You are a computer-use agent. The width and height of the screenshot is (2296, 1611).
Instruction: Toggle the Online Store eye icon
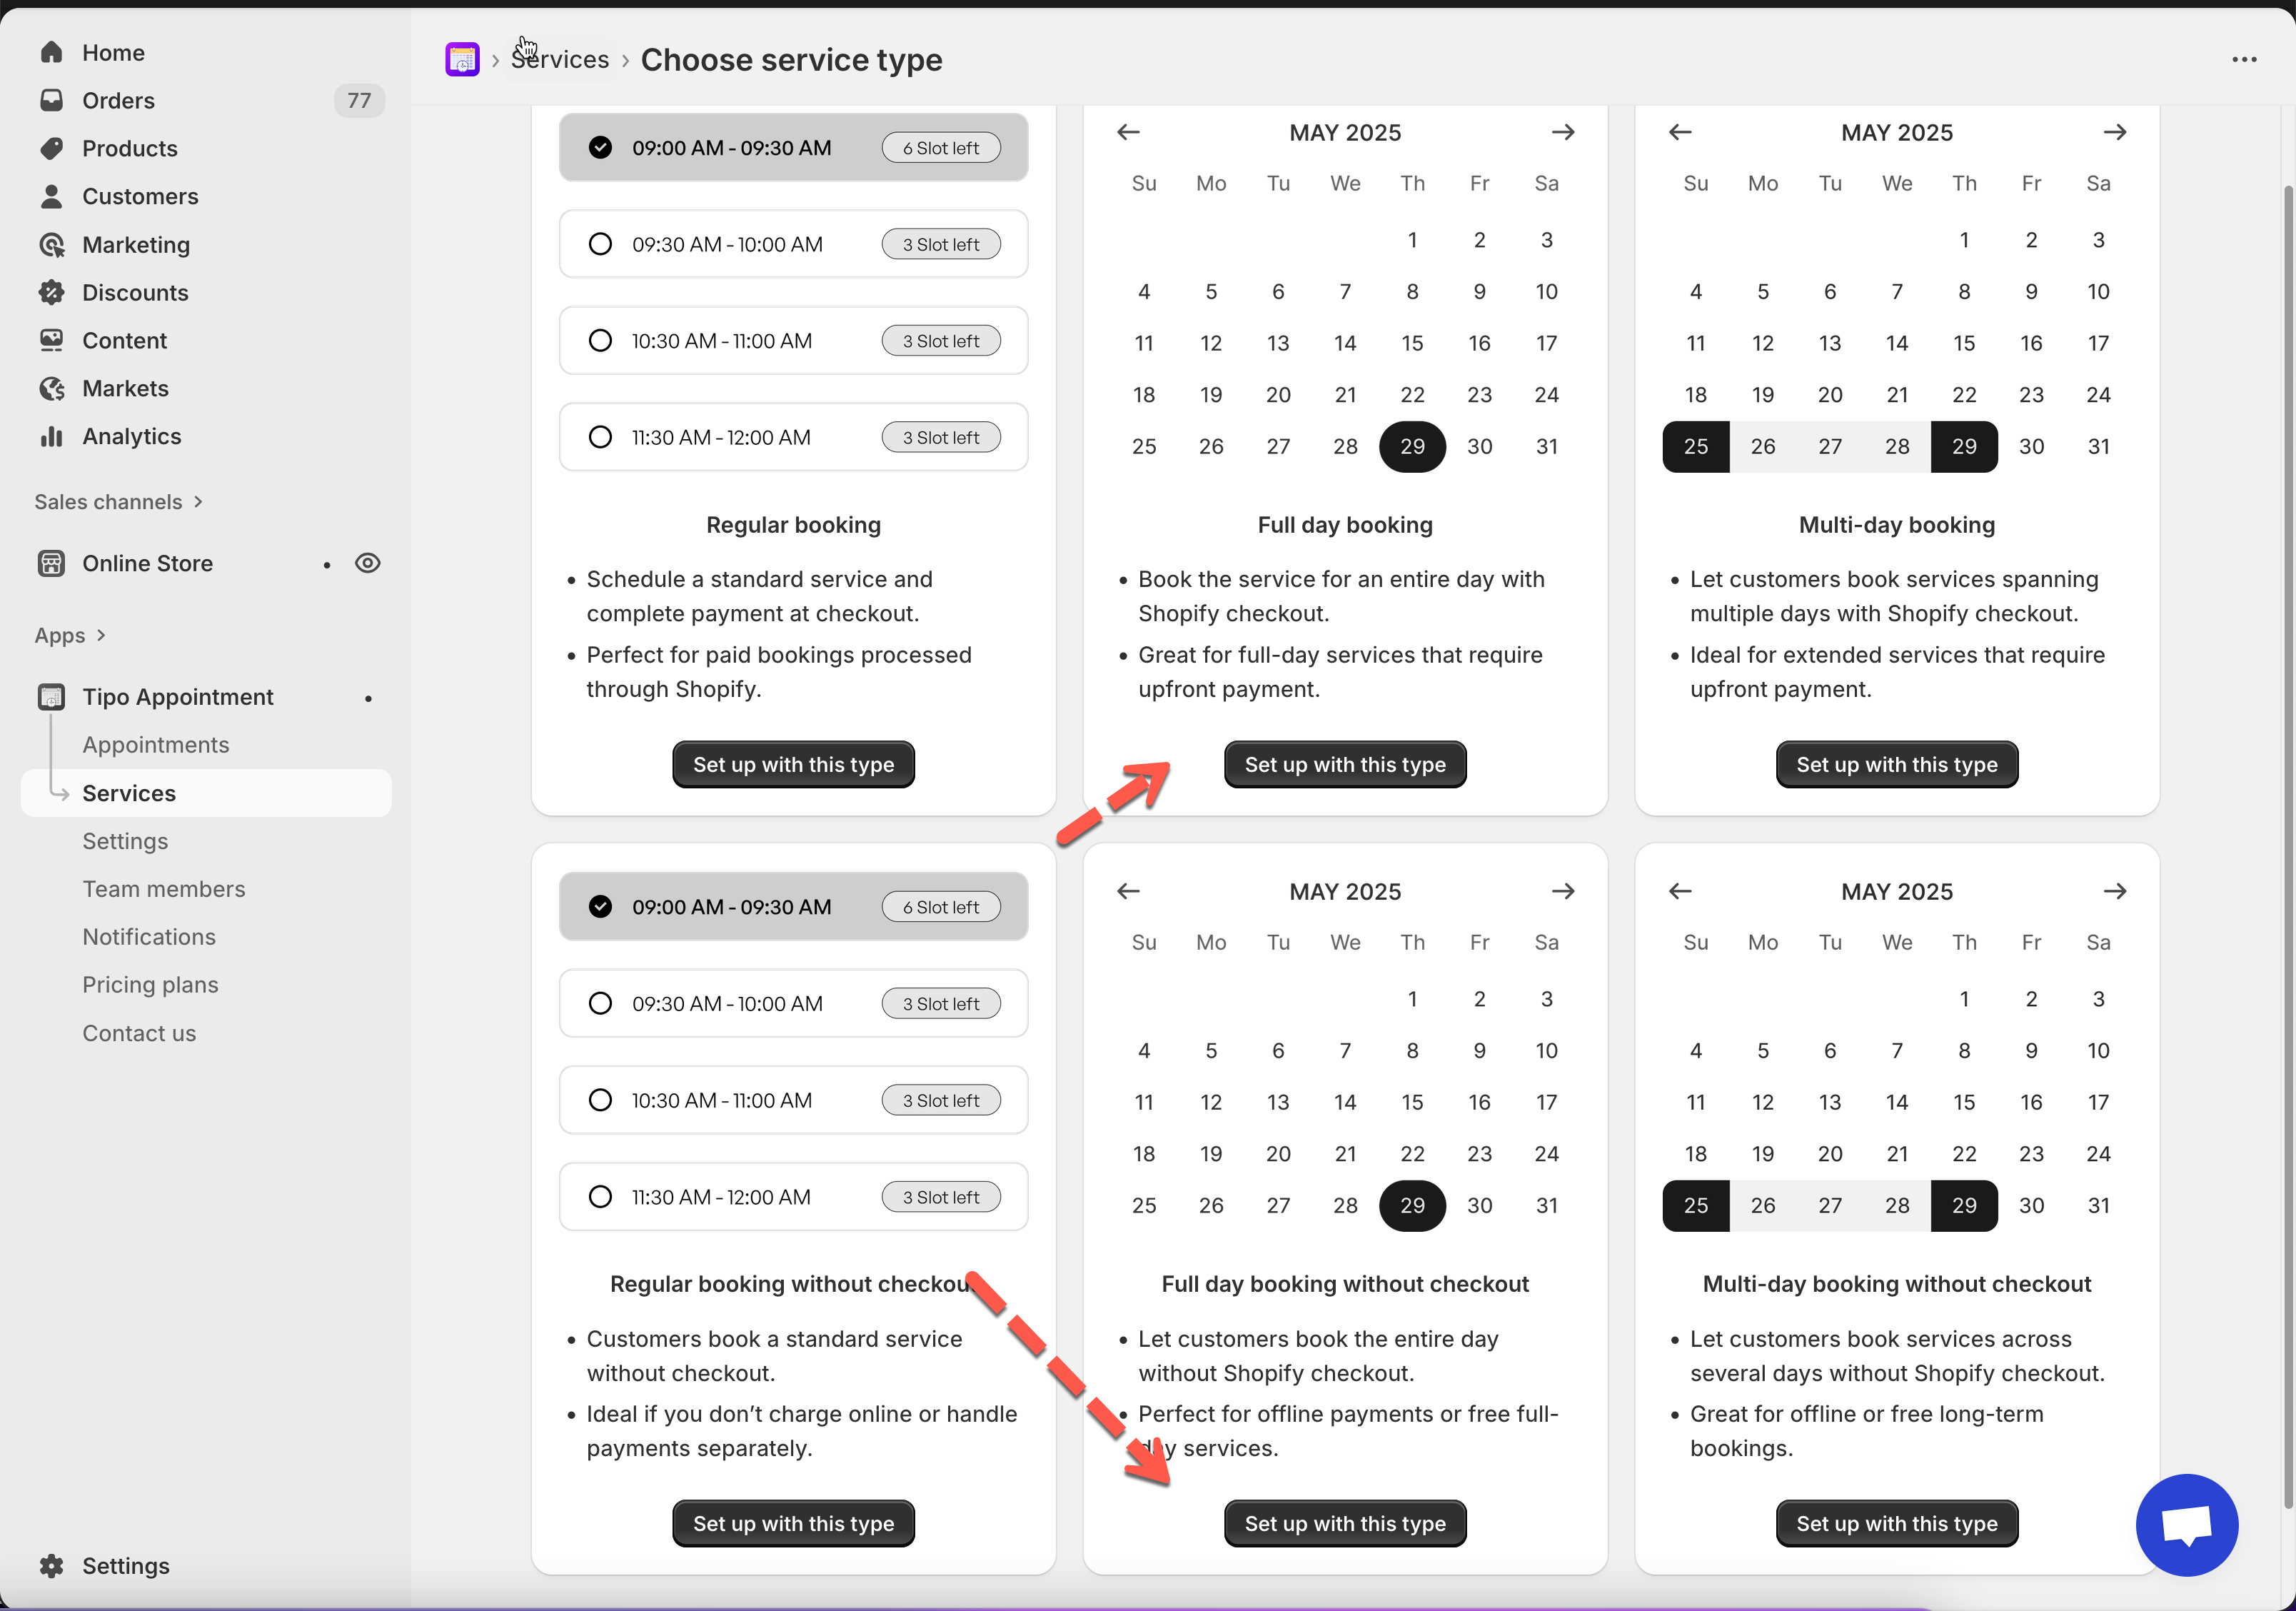(368, 563)
